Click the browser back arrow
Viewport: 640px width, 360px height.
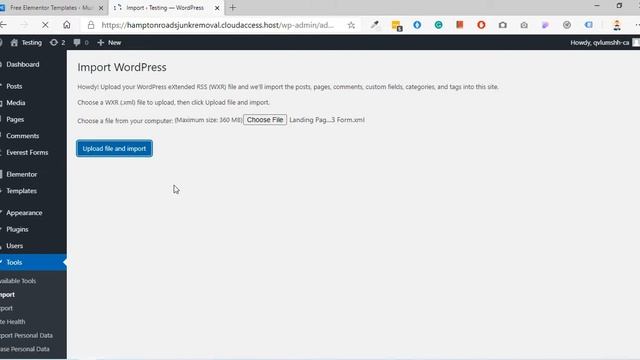[x=3, y=25]
